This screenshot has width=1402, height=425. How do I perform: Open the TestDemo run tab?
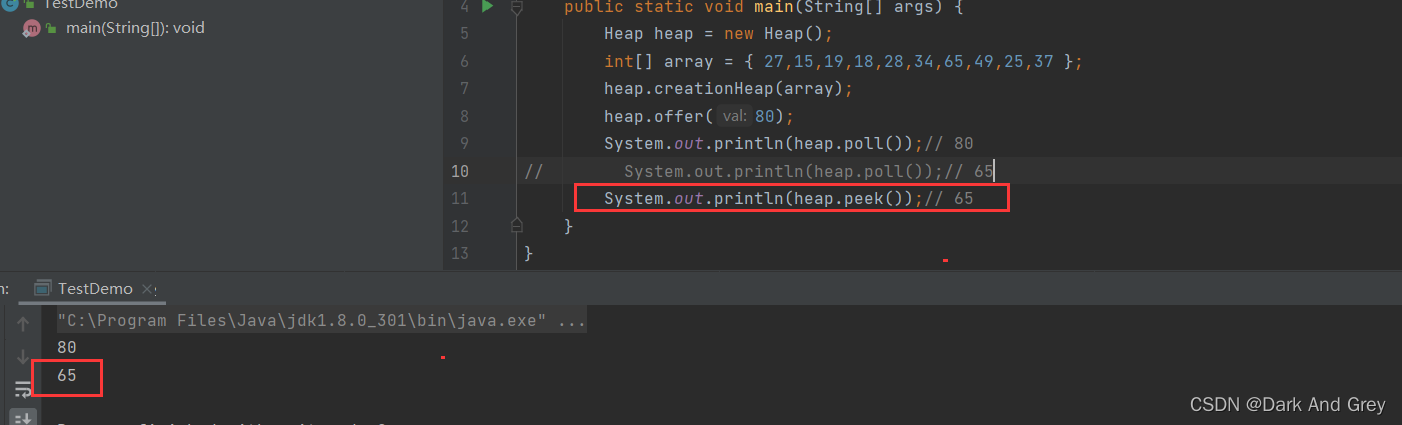[x=94, y=288]
